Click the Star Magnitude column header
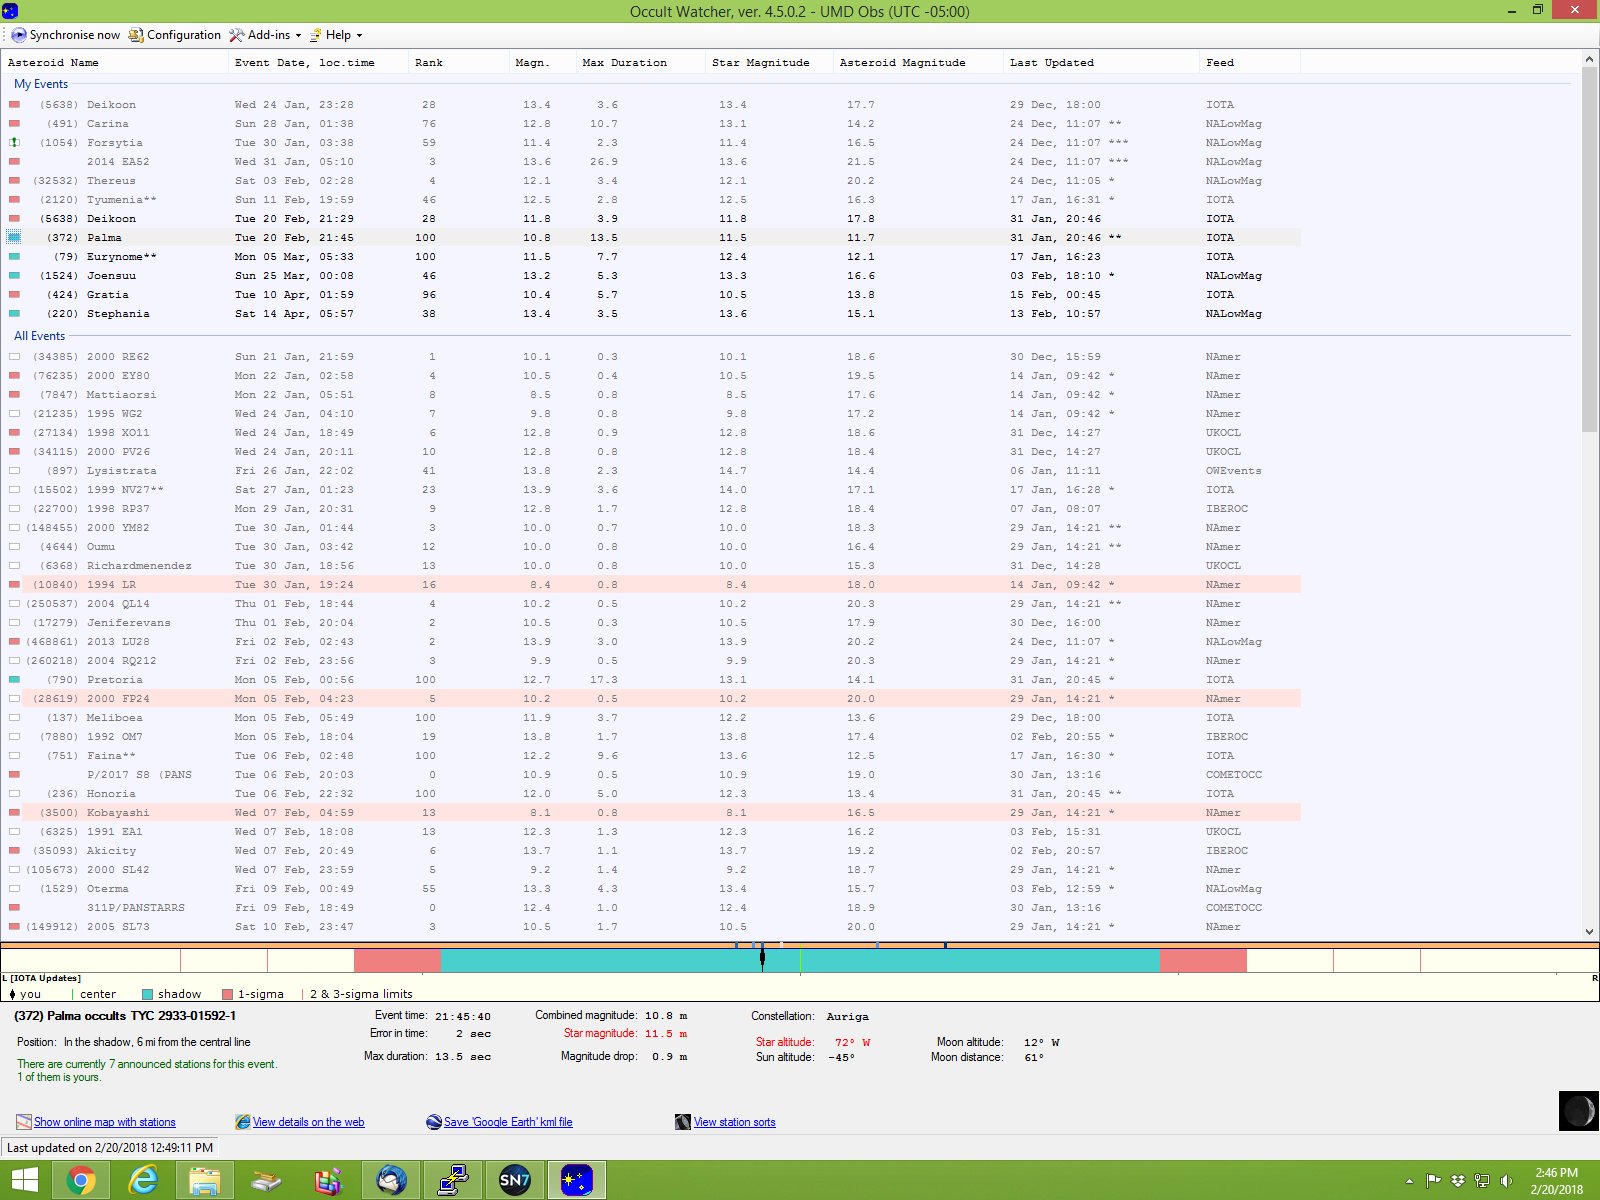1600x1200 pixels. click(x=760, y=63)
